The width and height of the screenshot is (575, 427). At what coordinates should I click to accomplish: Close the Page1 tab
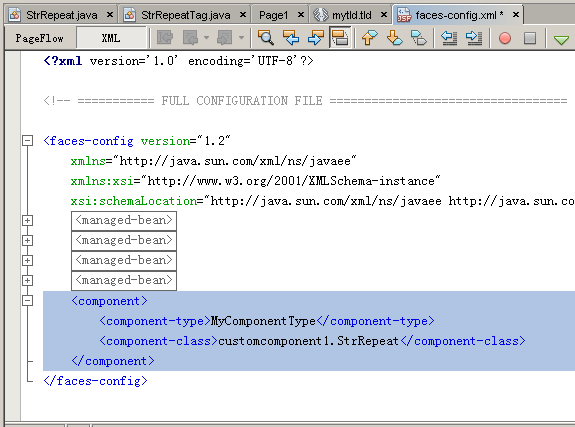[301, 15]
